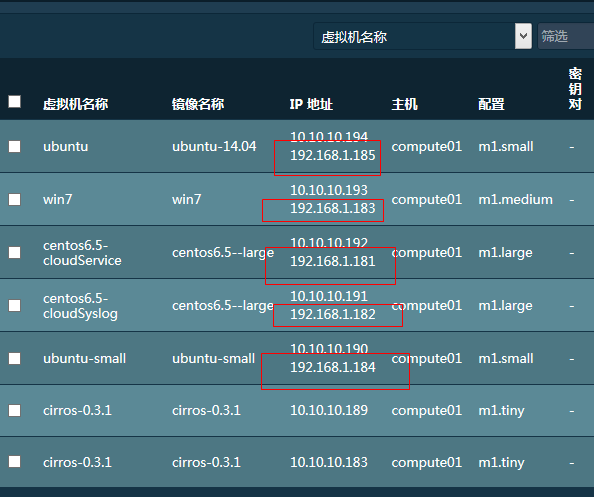This screenshot has height=497, width=594.
Task: Click the 镜像名称 column header
Action: click(198, 104)
